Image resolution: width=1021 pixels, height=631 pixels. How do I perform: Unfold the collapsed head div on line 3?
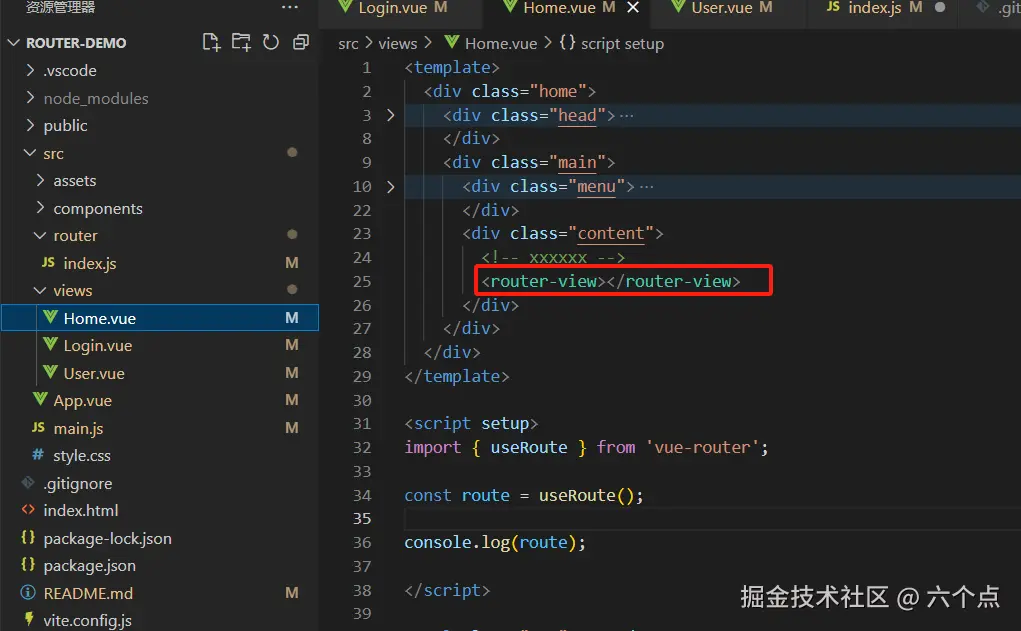tap(391, 115)
